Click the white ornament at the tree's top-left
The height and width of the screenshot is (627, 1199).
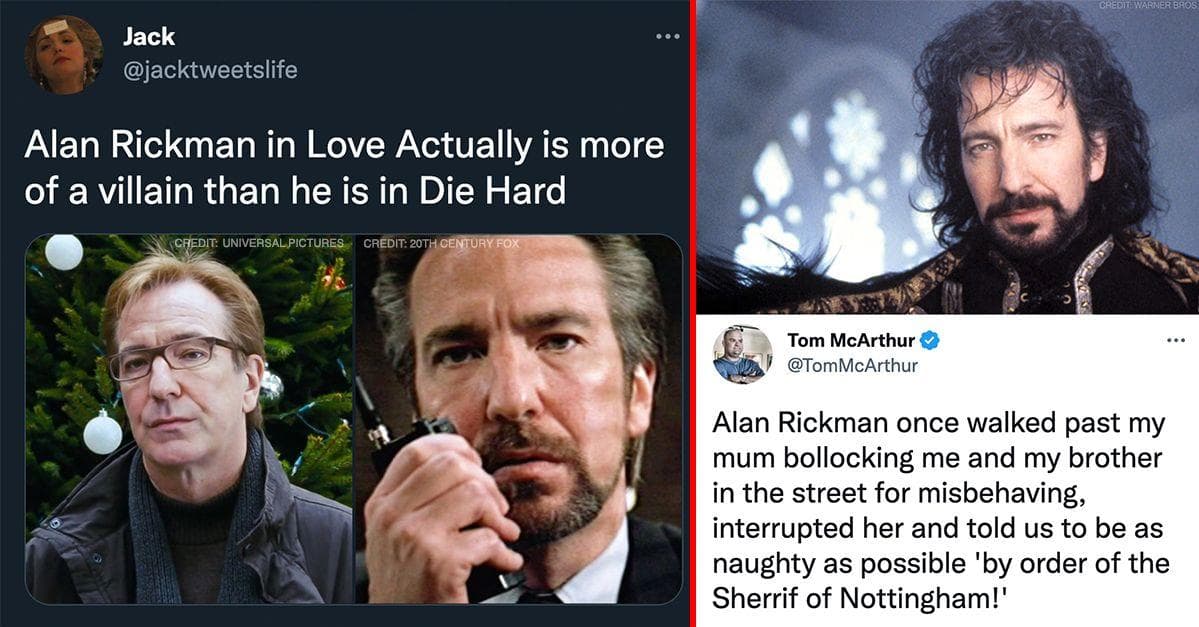tap(63, 252)
